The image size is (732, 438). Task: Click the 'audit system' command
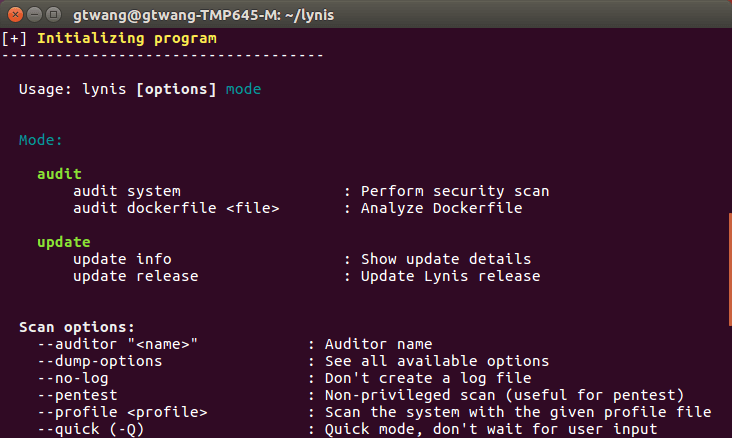pos(127,191)
